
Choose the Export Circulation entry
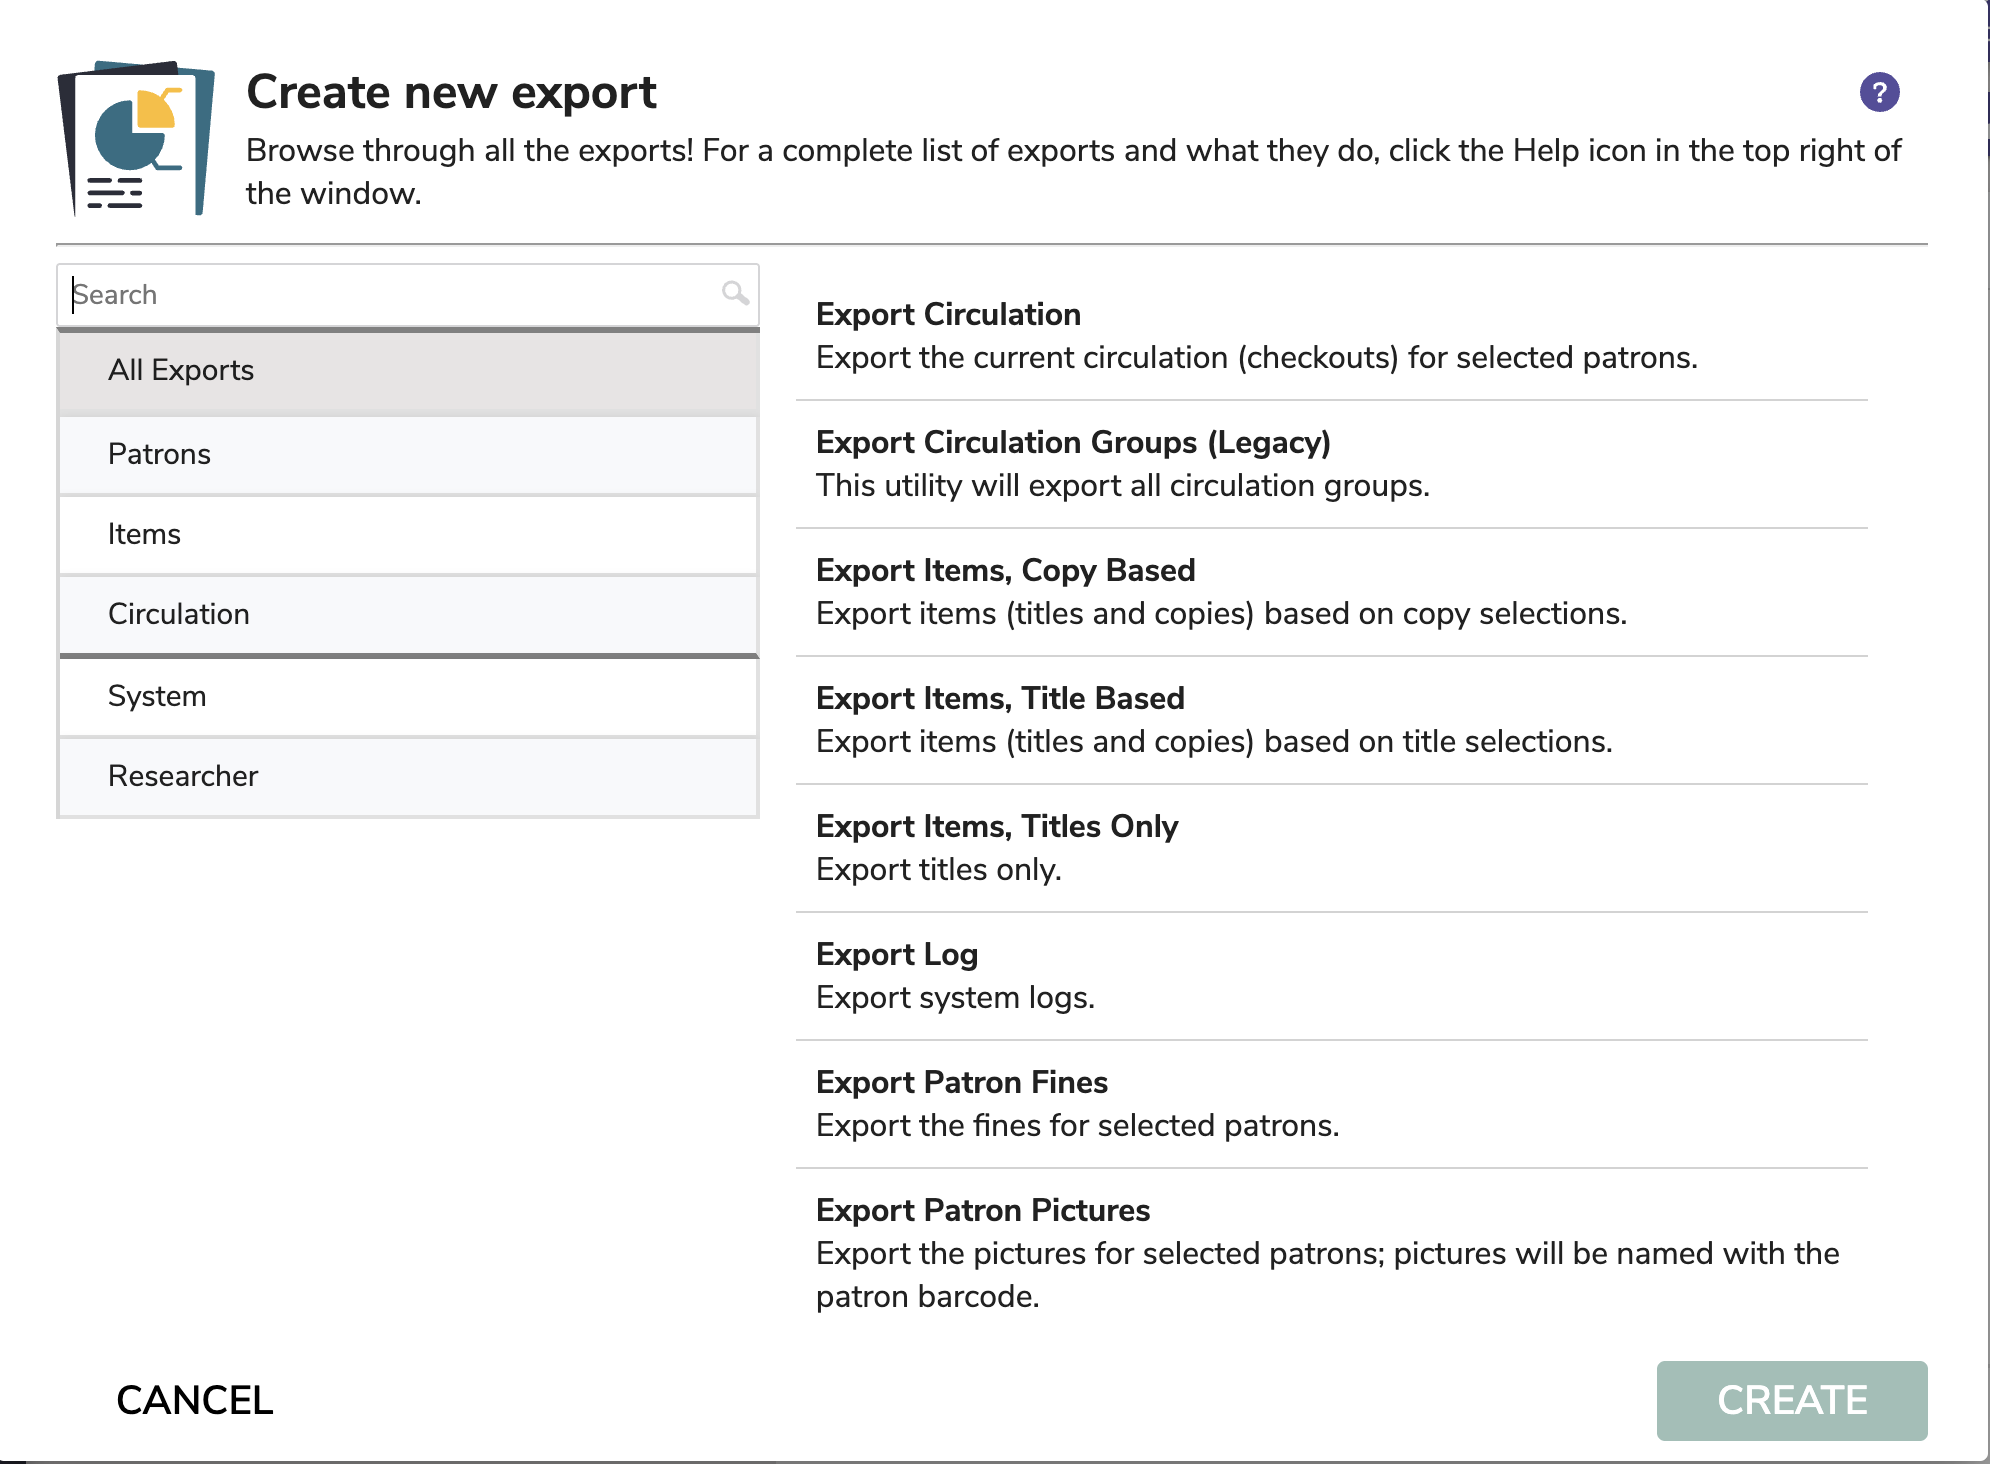[x=1330, y=336]
